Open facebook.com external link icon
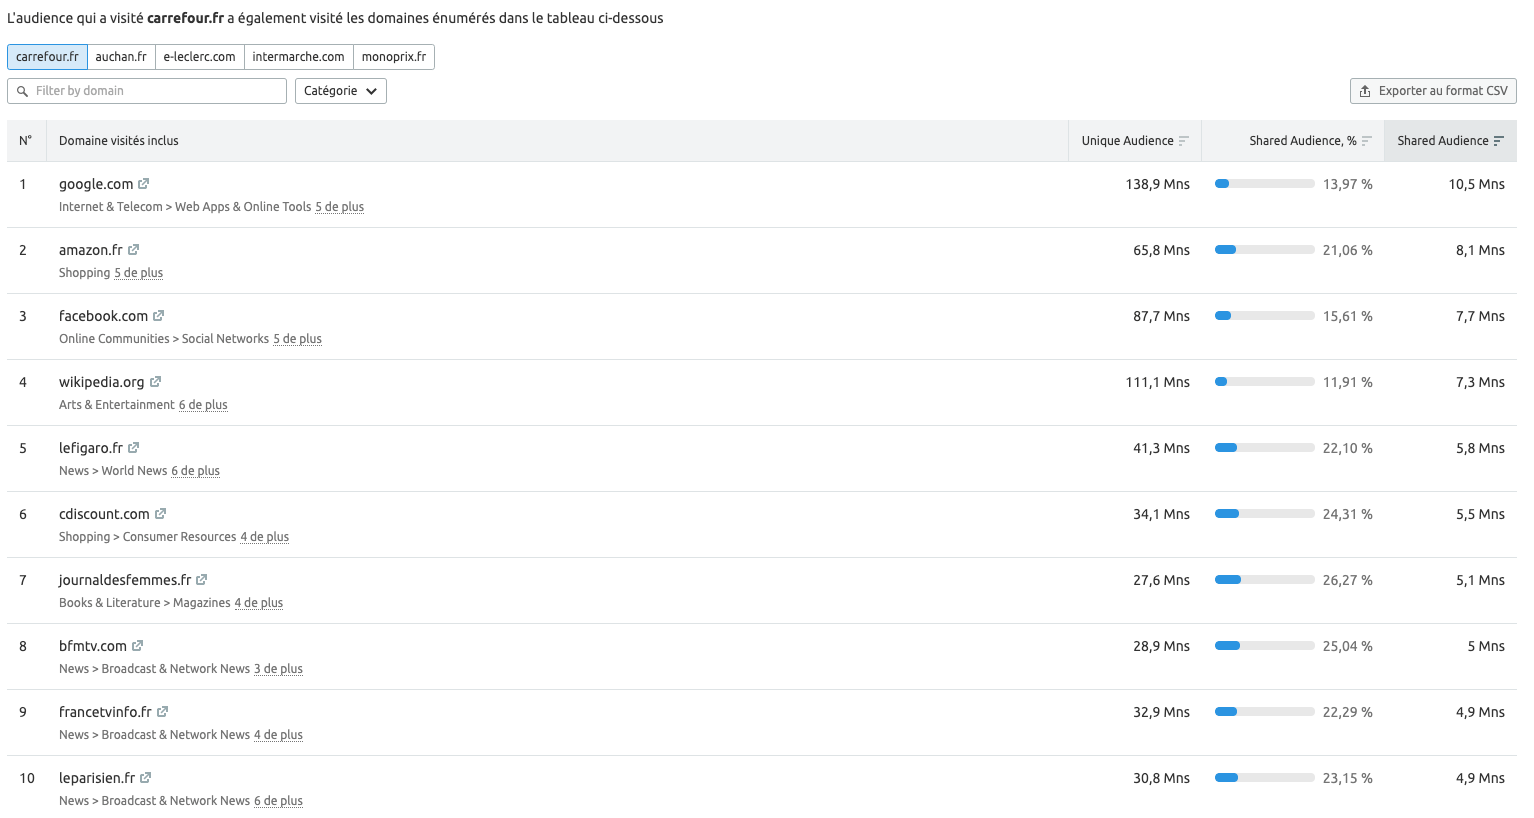Viewport: 1534px width, 818px height. click(x=158, y=316)
